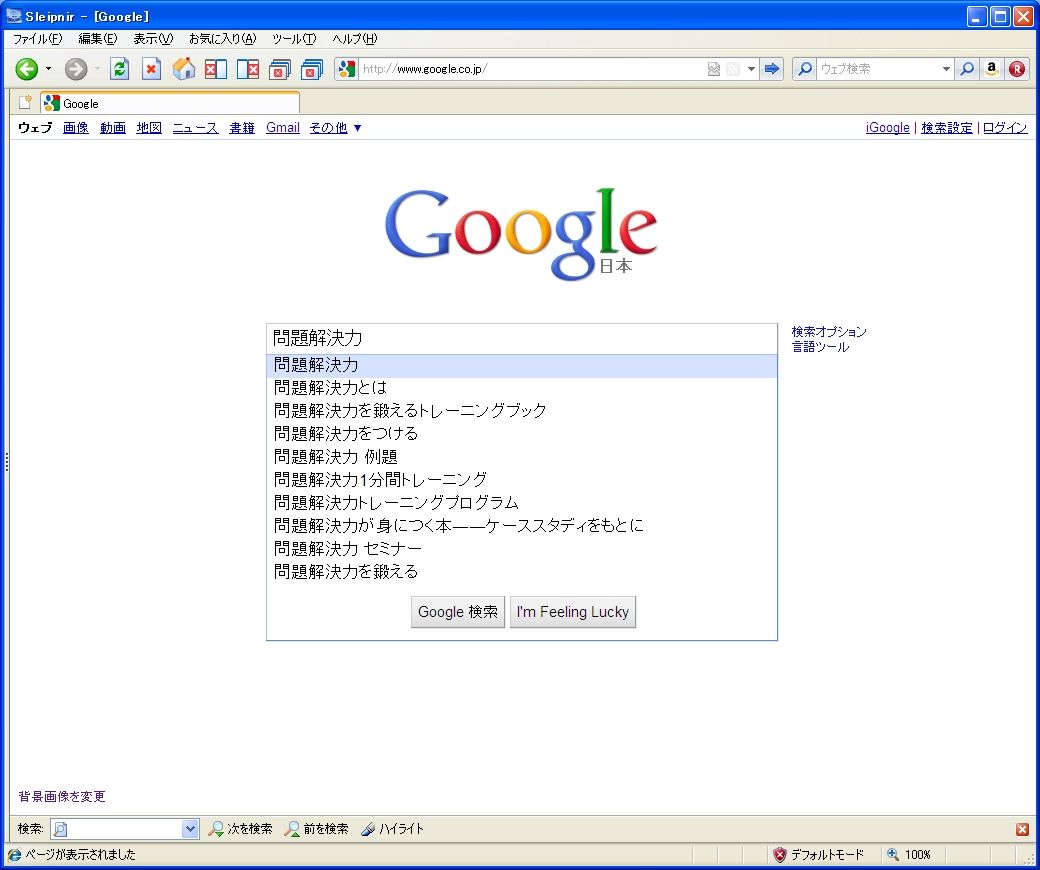Open the 表示(V) menu
Viewport: 1040px width, 870px height.
click(153, 39)
